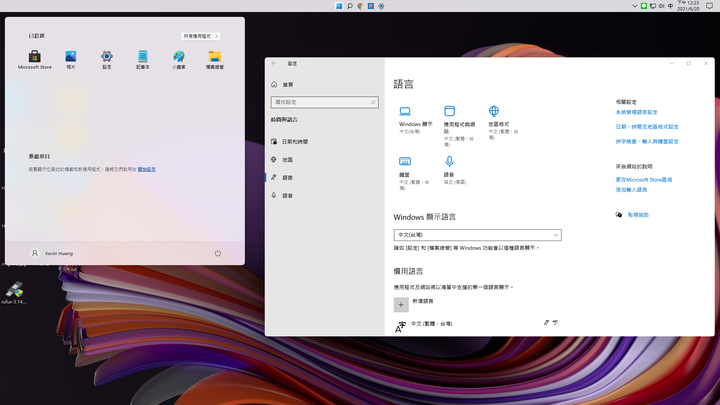Open date, time and regional format settings link
The height and width of the screenshot is (405, 720).
click(647, 127)
